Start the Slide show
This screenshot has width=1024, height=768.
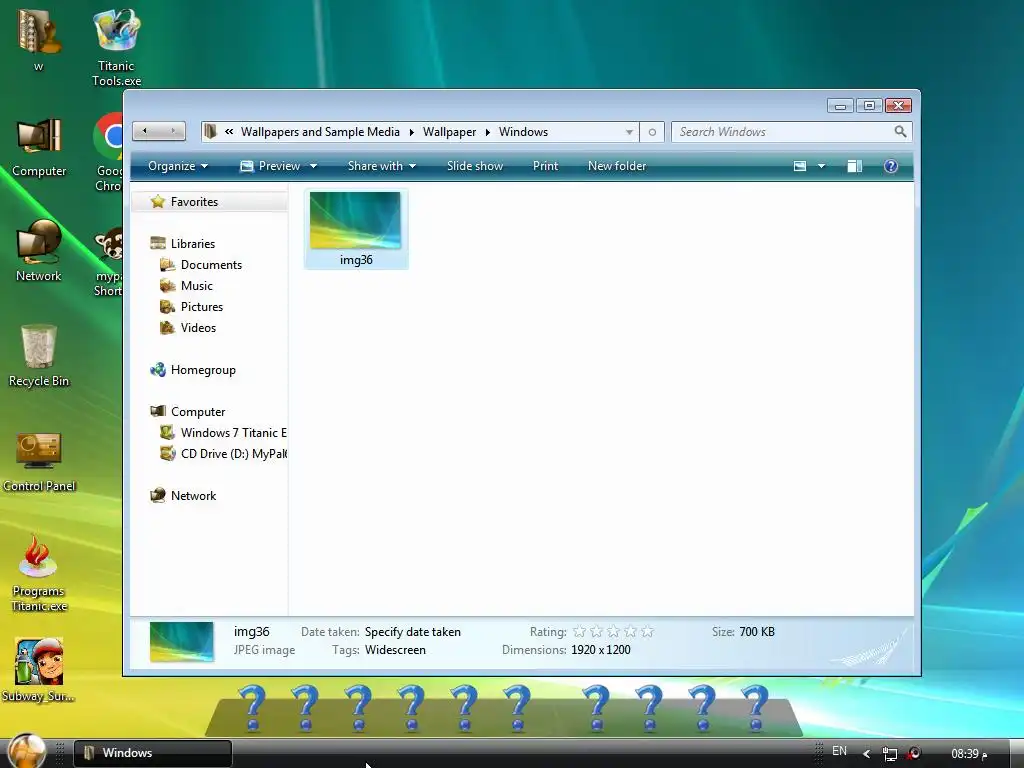click(x=475, y=166)
